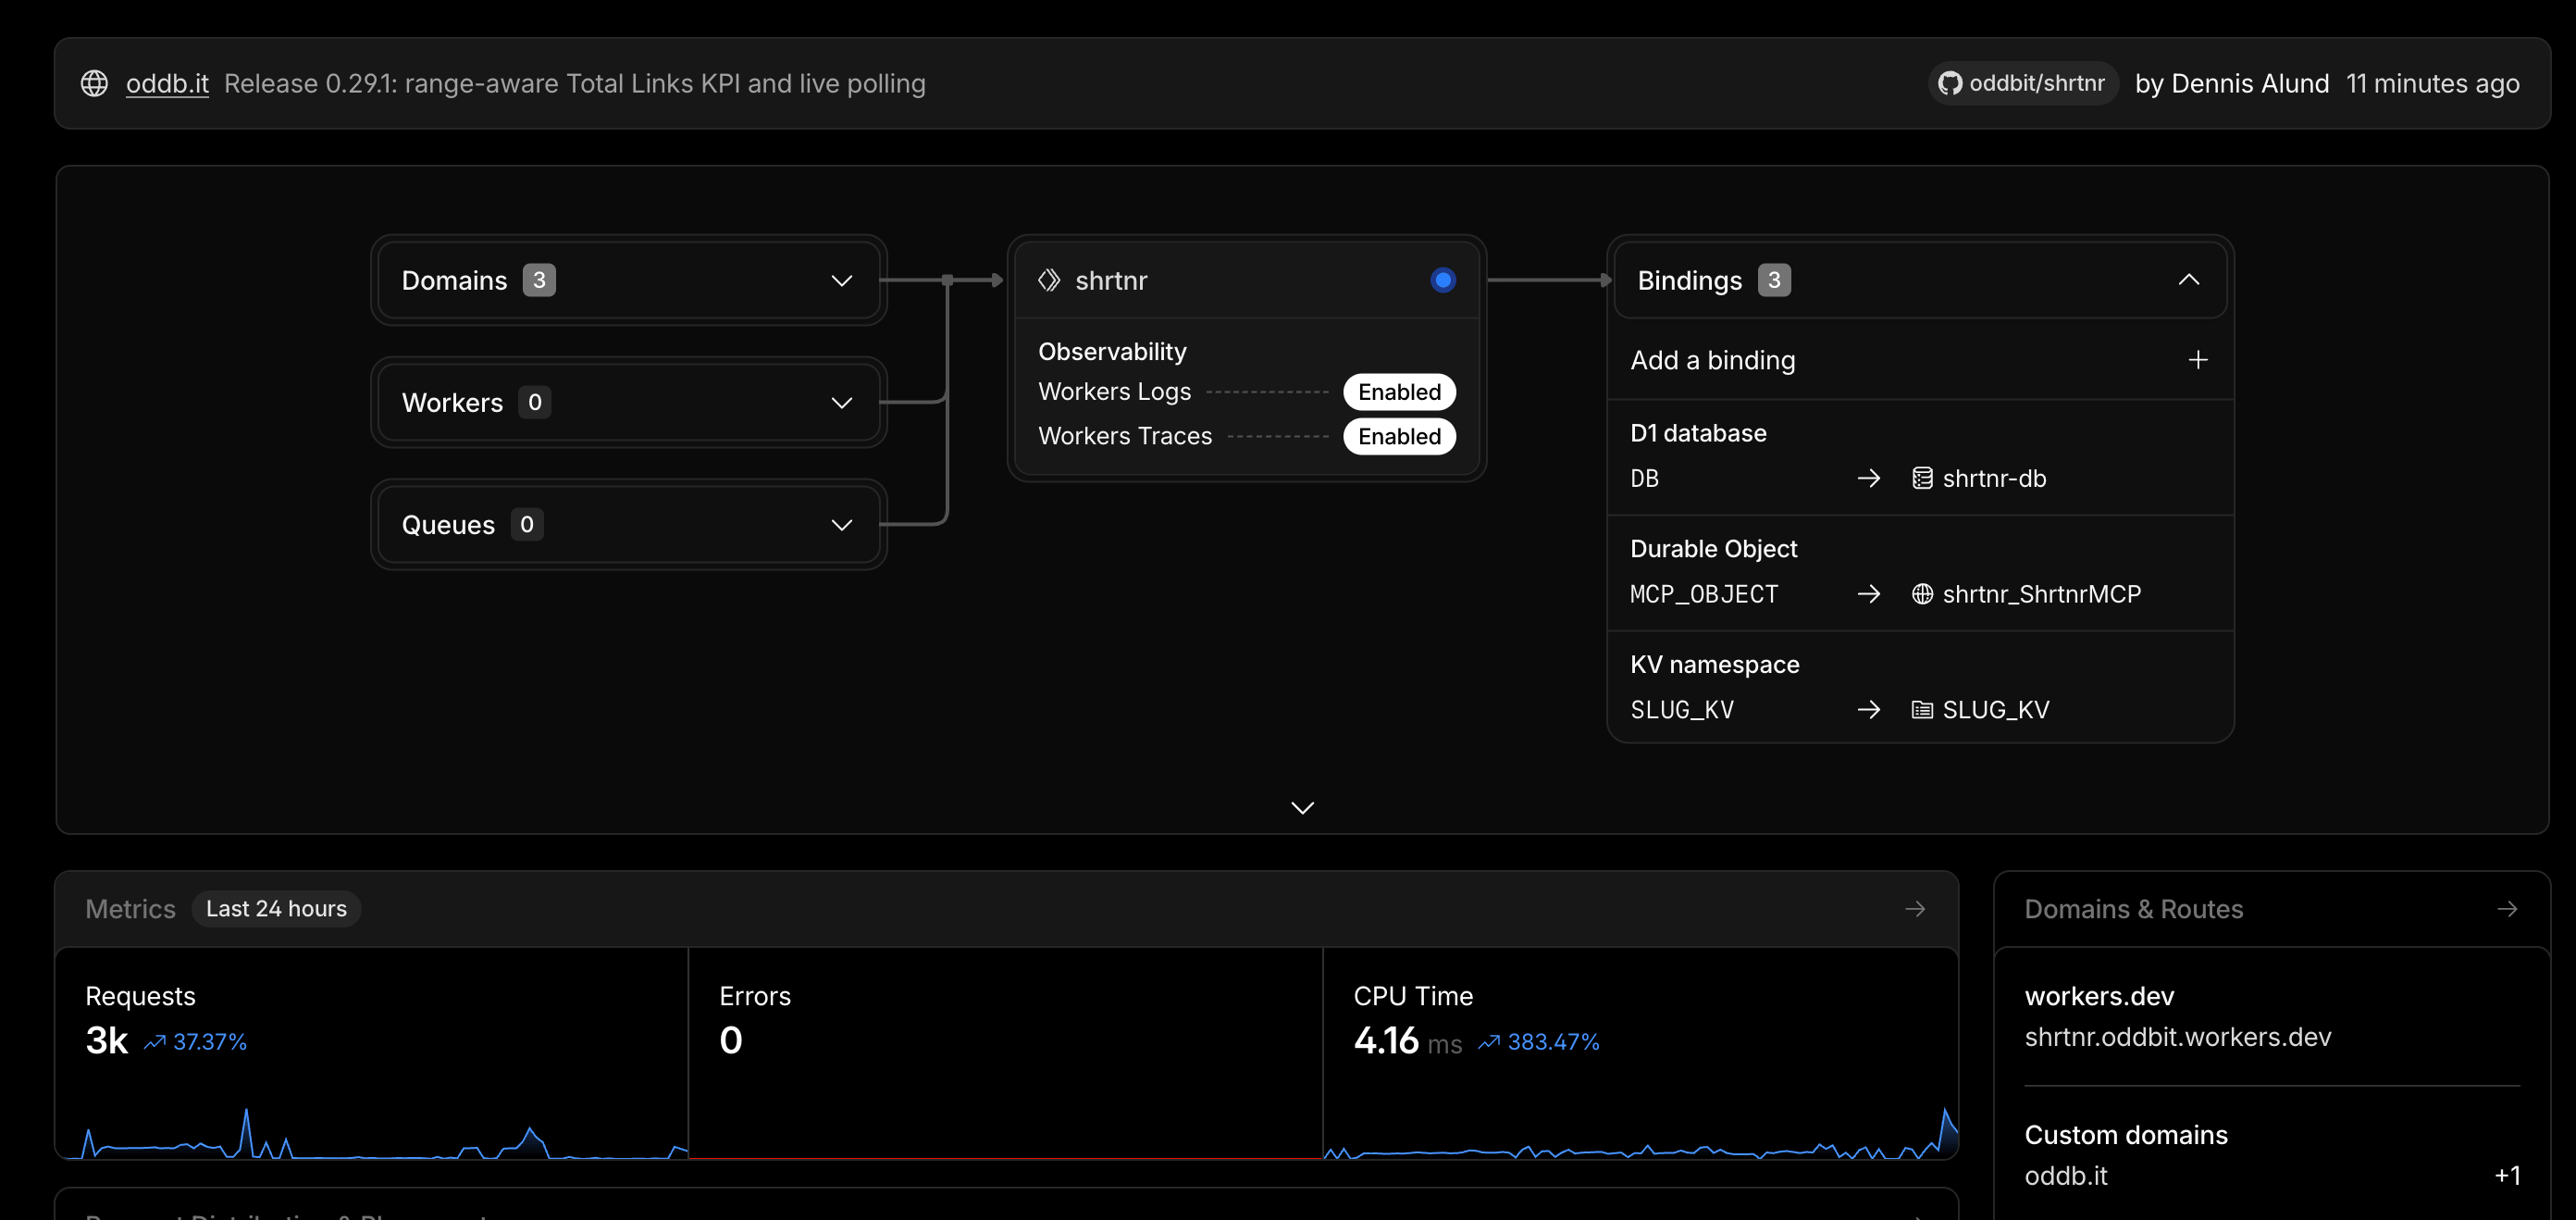Image resolution: width=2576 pixels, height=1220 pixels.
Task: Expand the Queues card chevron
Action: pyautogui.click(x=842, y=525)
